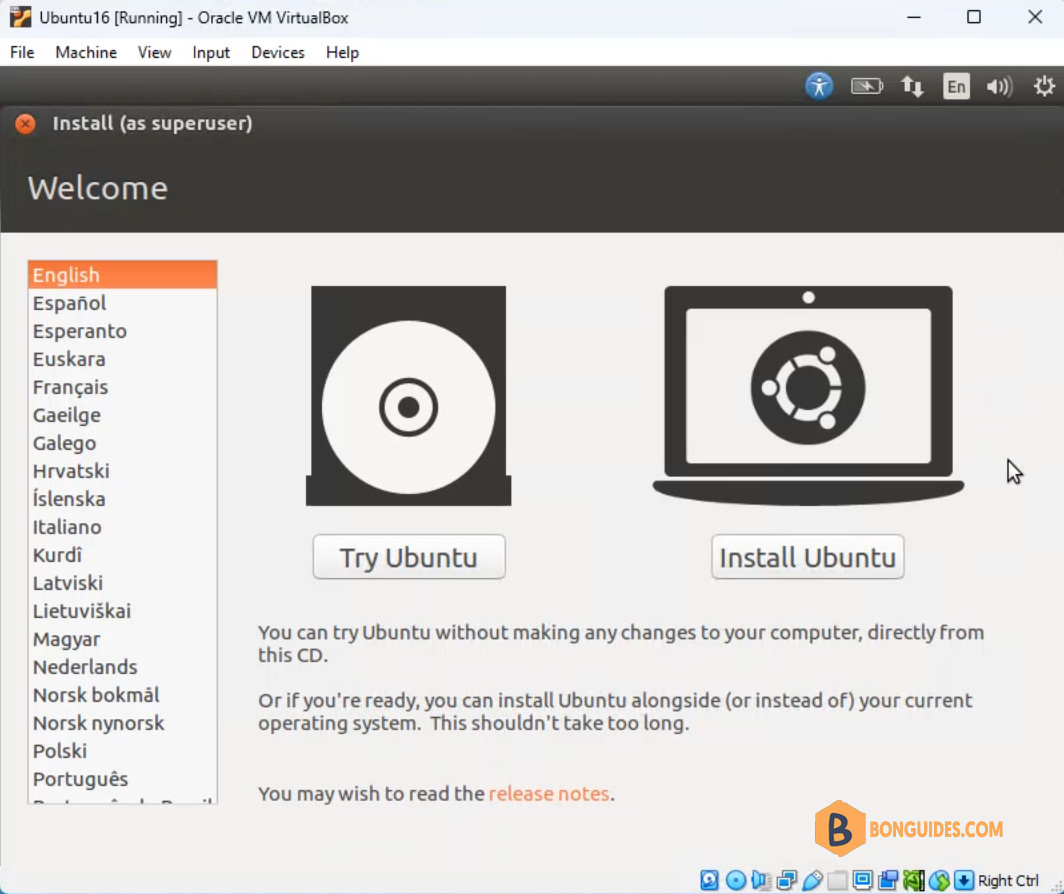Viewport: 1064px width, 894px height.
Task: Click the battery status indicator
Action: [x=867, y=86]
